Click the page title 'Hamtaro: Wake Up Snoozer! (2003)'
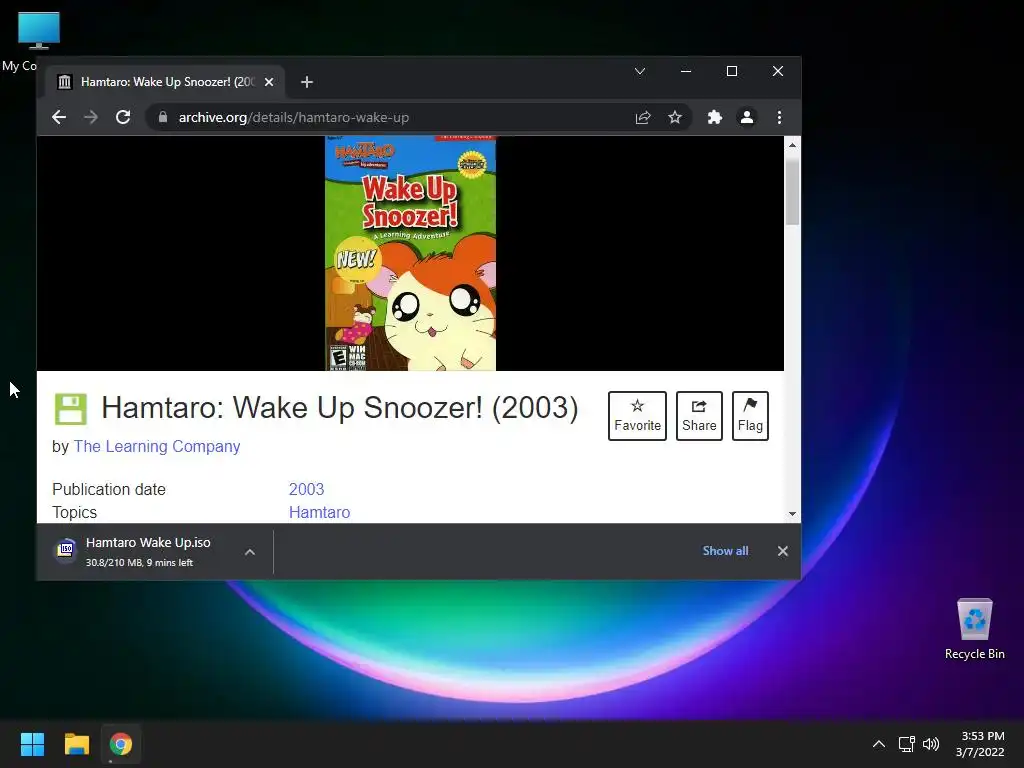 coord(340,408)
